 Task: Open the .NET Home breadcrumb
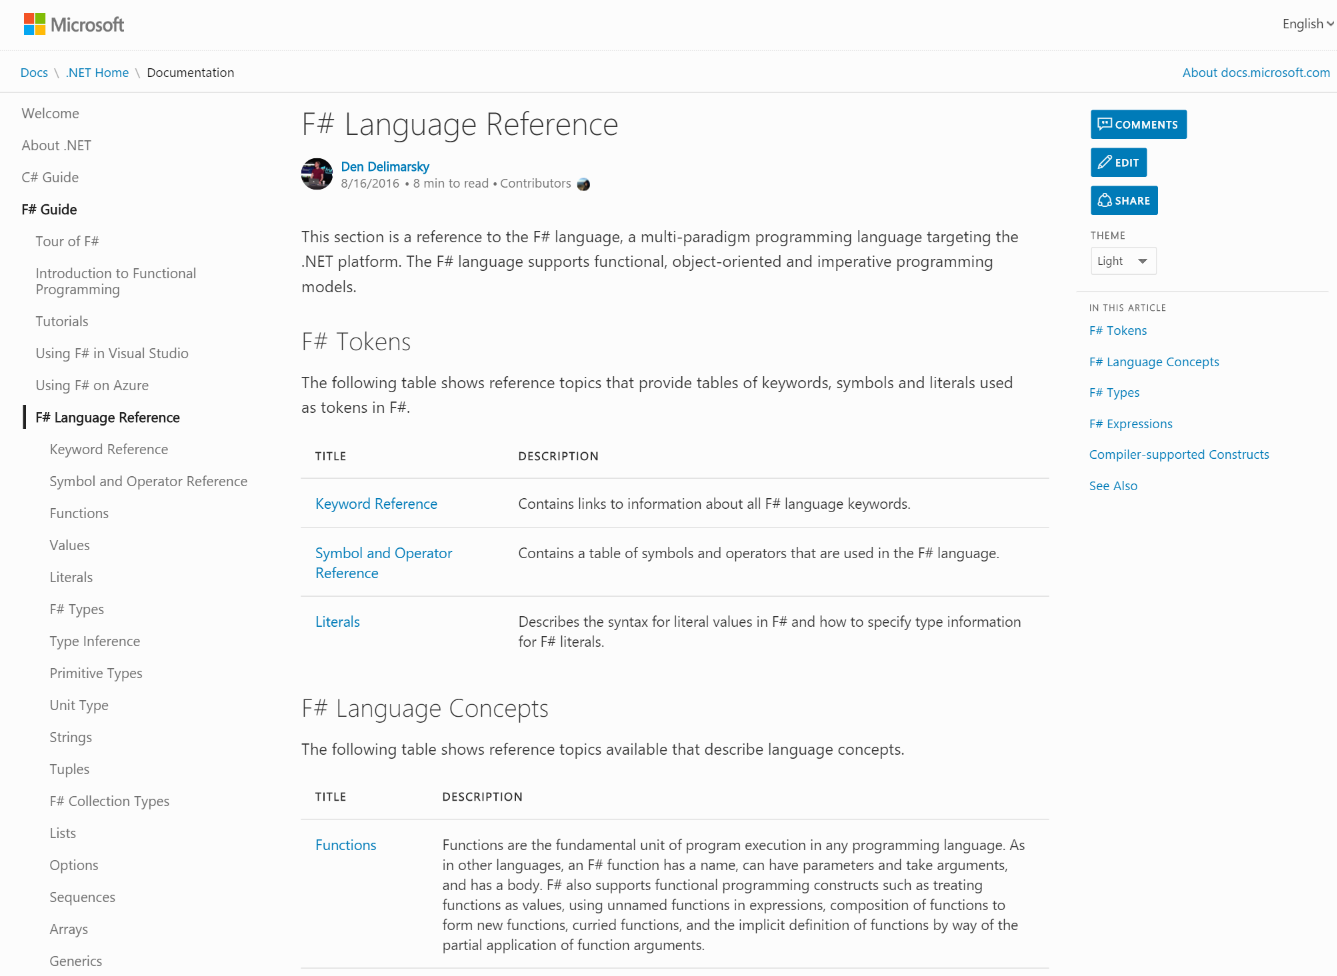(97, 73)
